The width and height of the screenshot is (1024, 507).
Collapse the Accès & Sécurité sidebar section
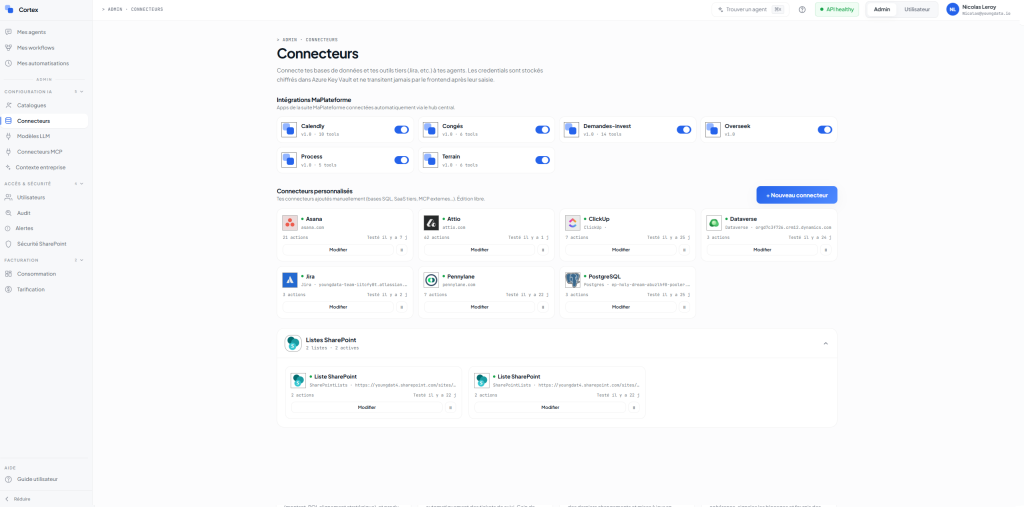click(x=82, y=184)
